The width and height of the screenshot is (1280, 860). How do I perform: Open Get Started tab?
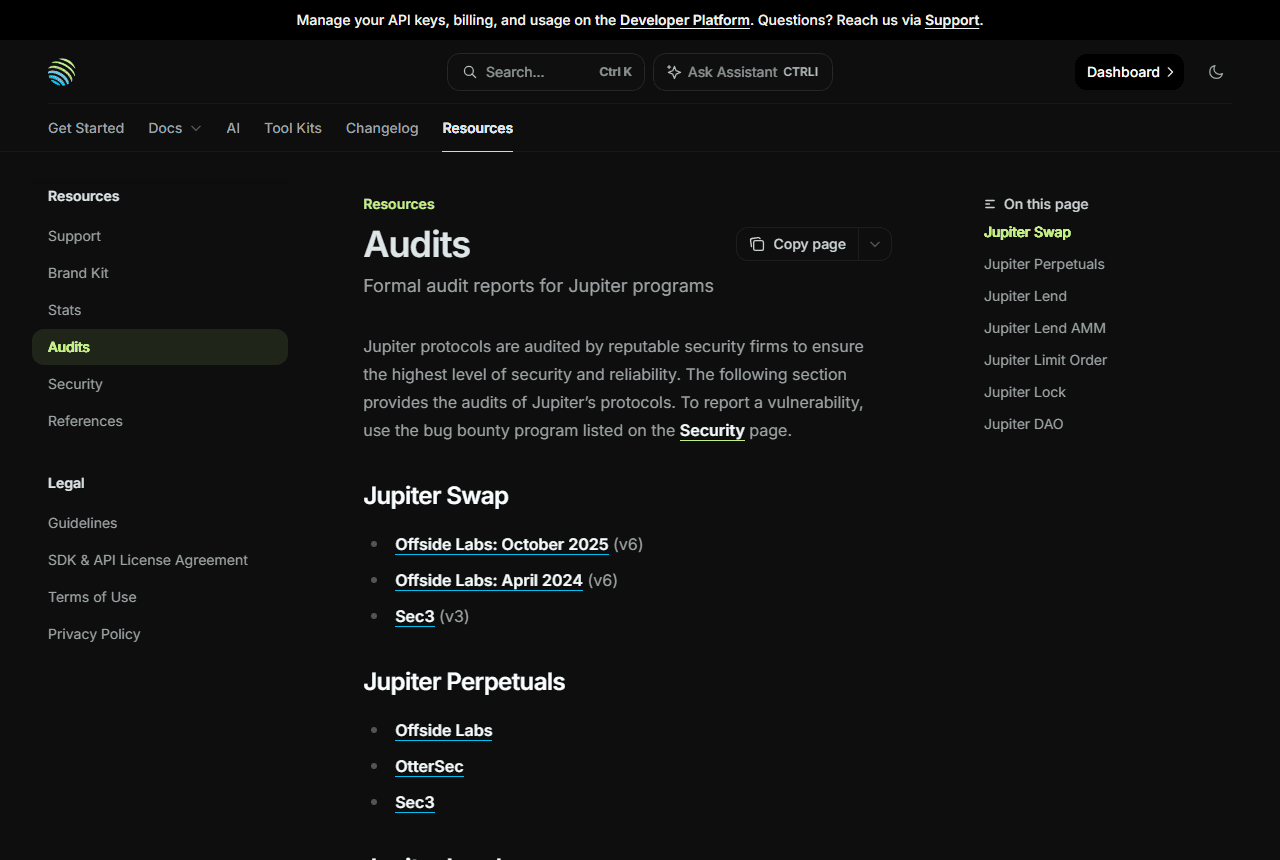coord(86,128)
